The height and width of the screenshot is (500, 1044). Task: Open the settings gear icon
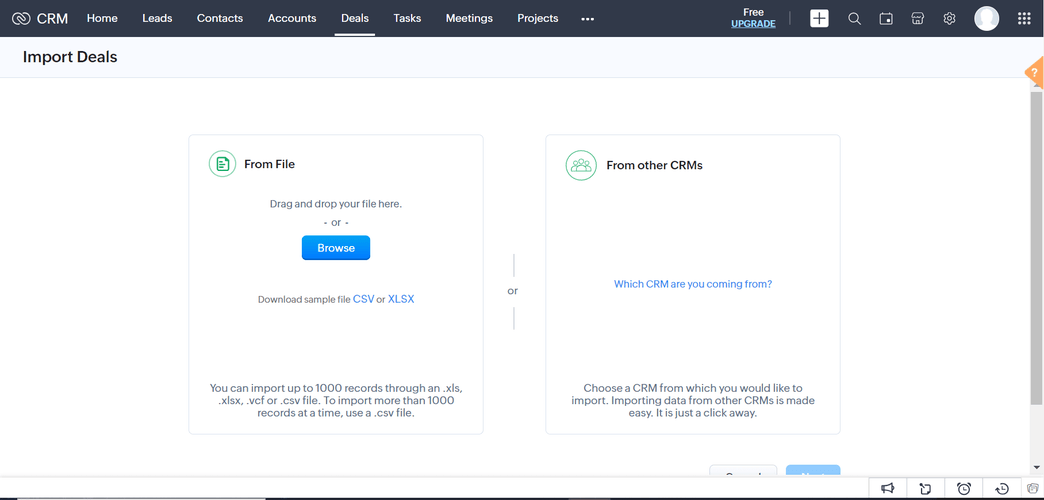click(x=949, y=19)
